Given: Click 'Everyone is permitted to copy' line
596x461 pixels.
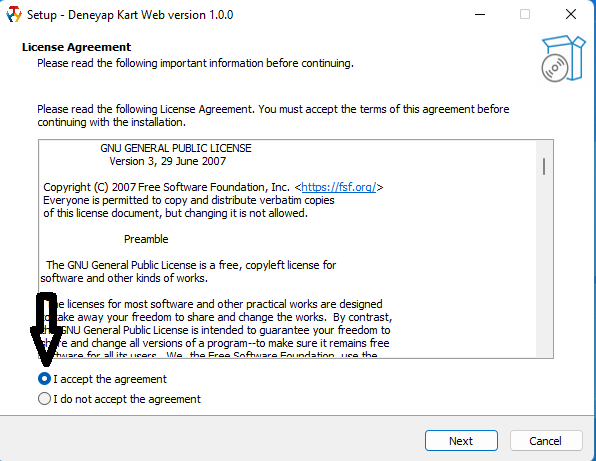Looking at the screenshot, I should click(189, 200).
